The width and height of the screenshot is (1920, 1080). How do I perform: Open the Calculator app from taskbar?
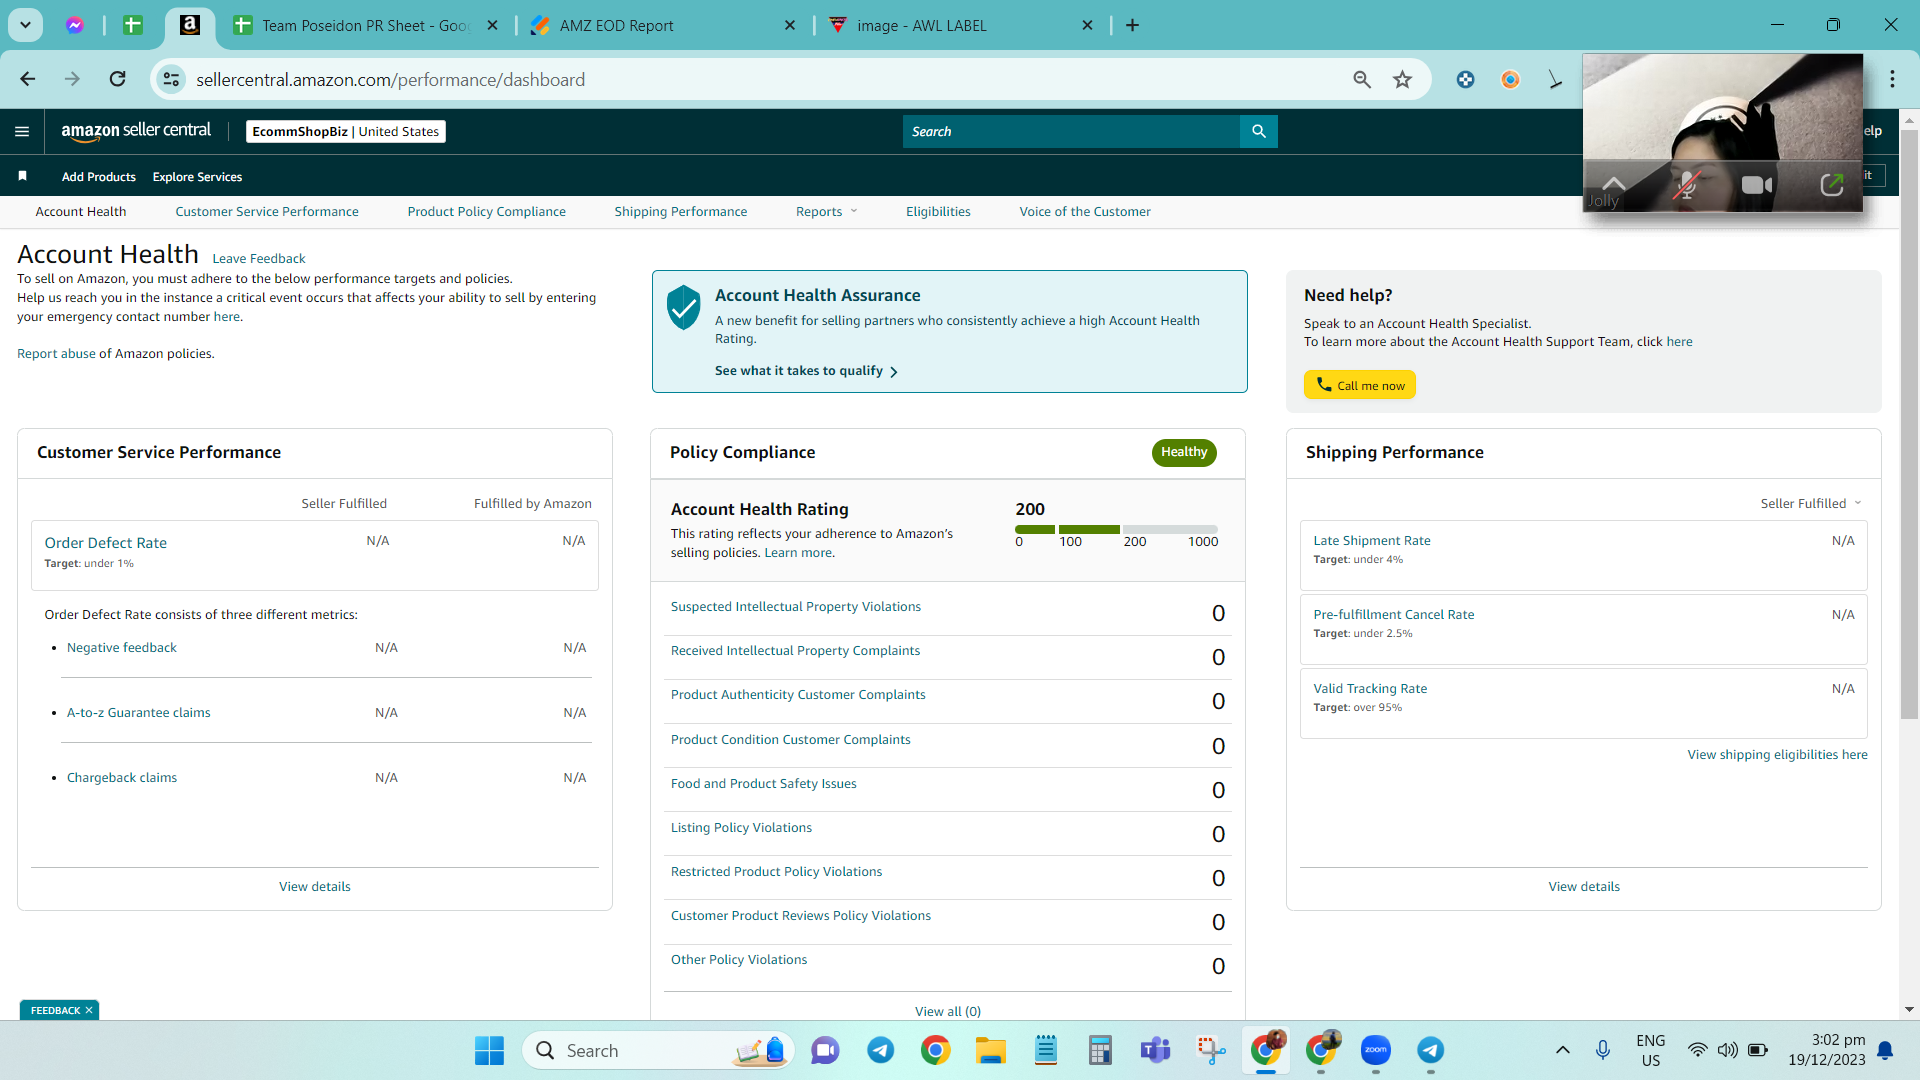[x=1100, y=1050]
